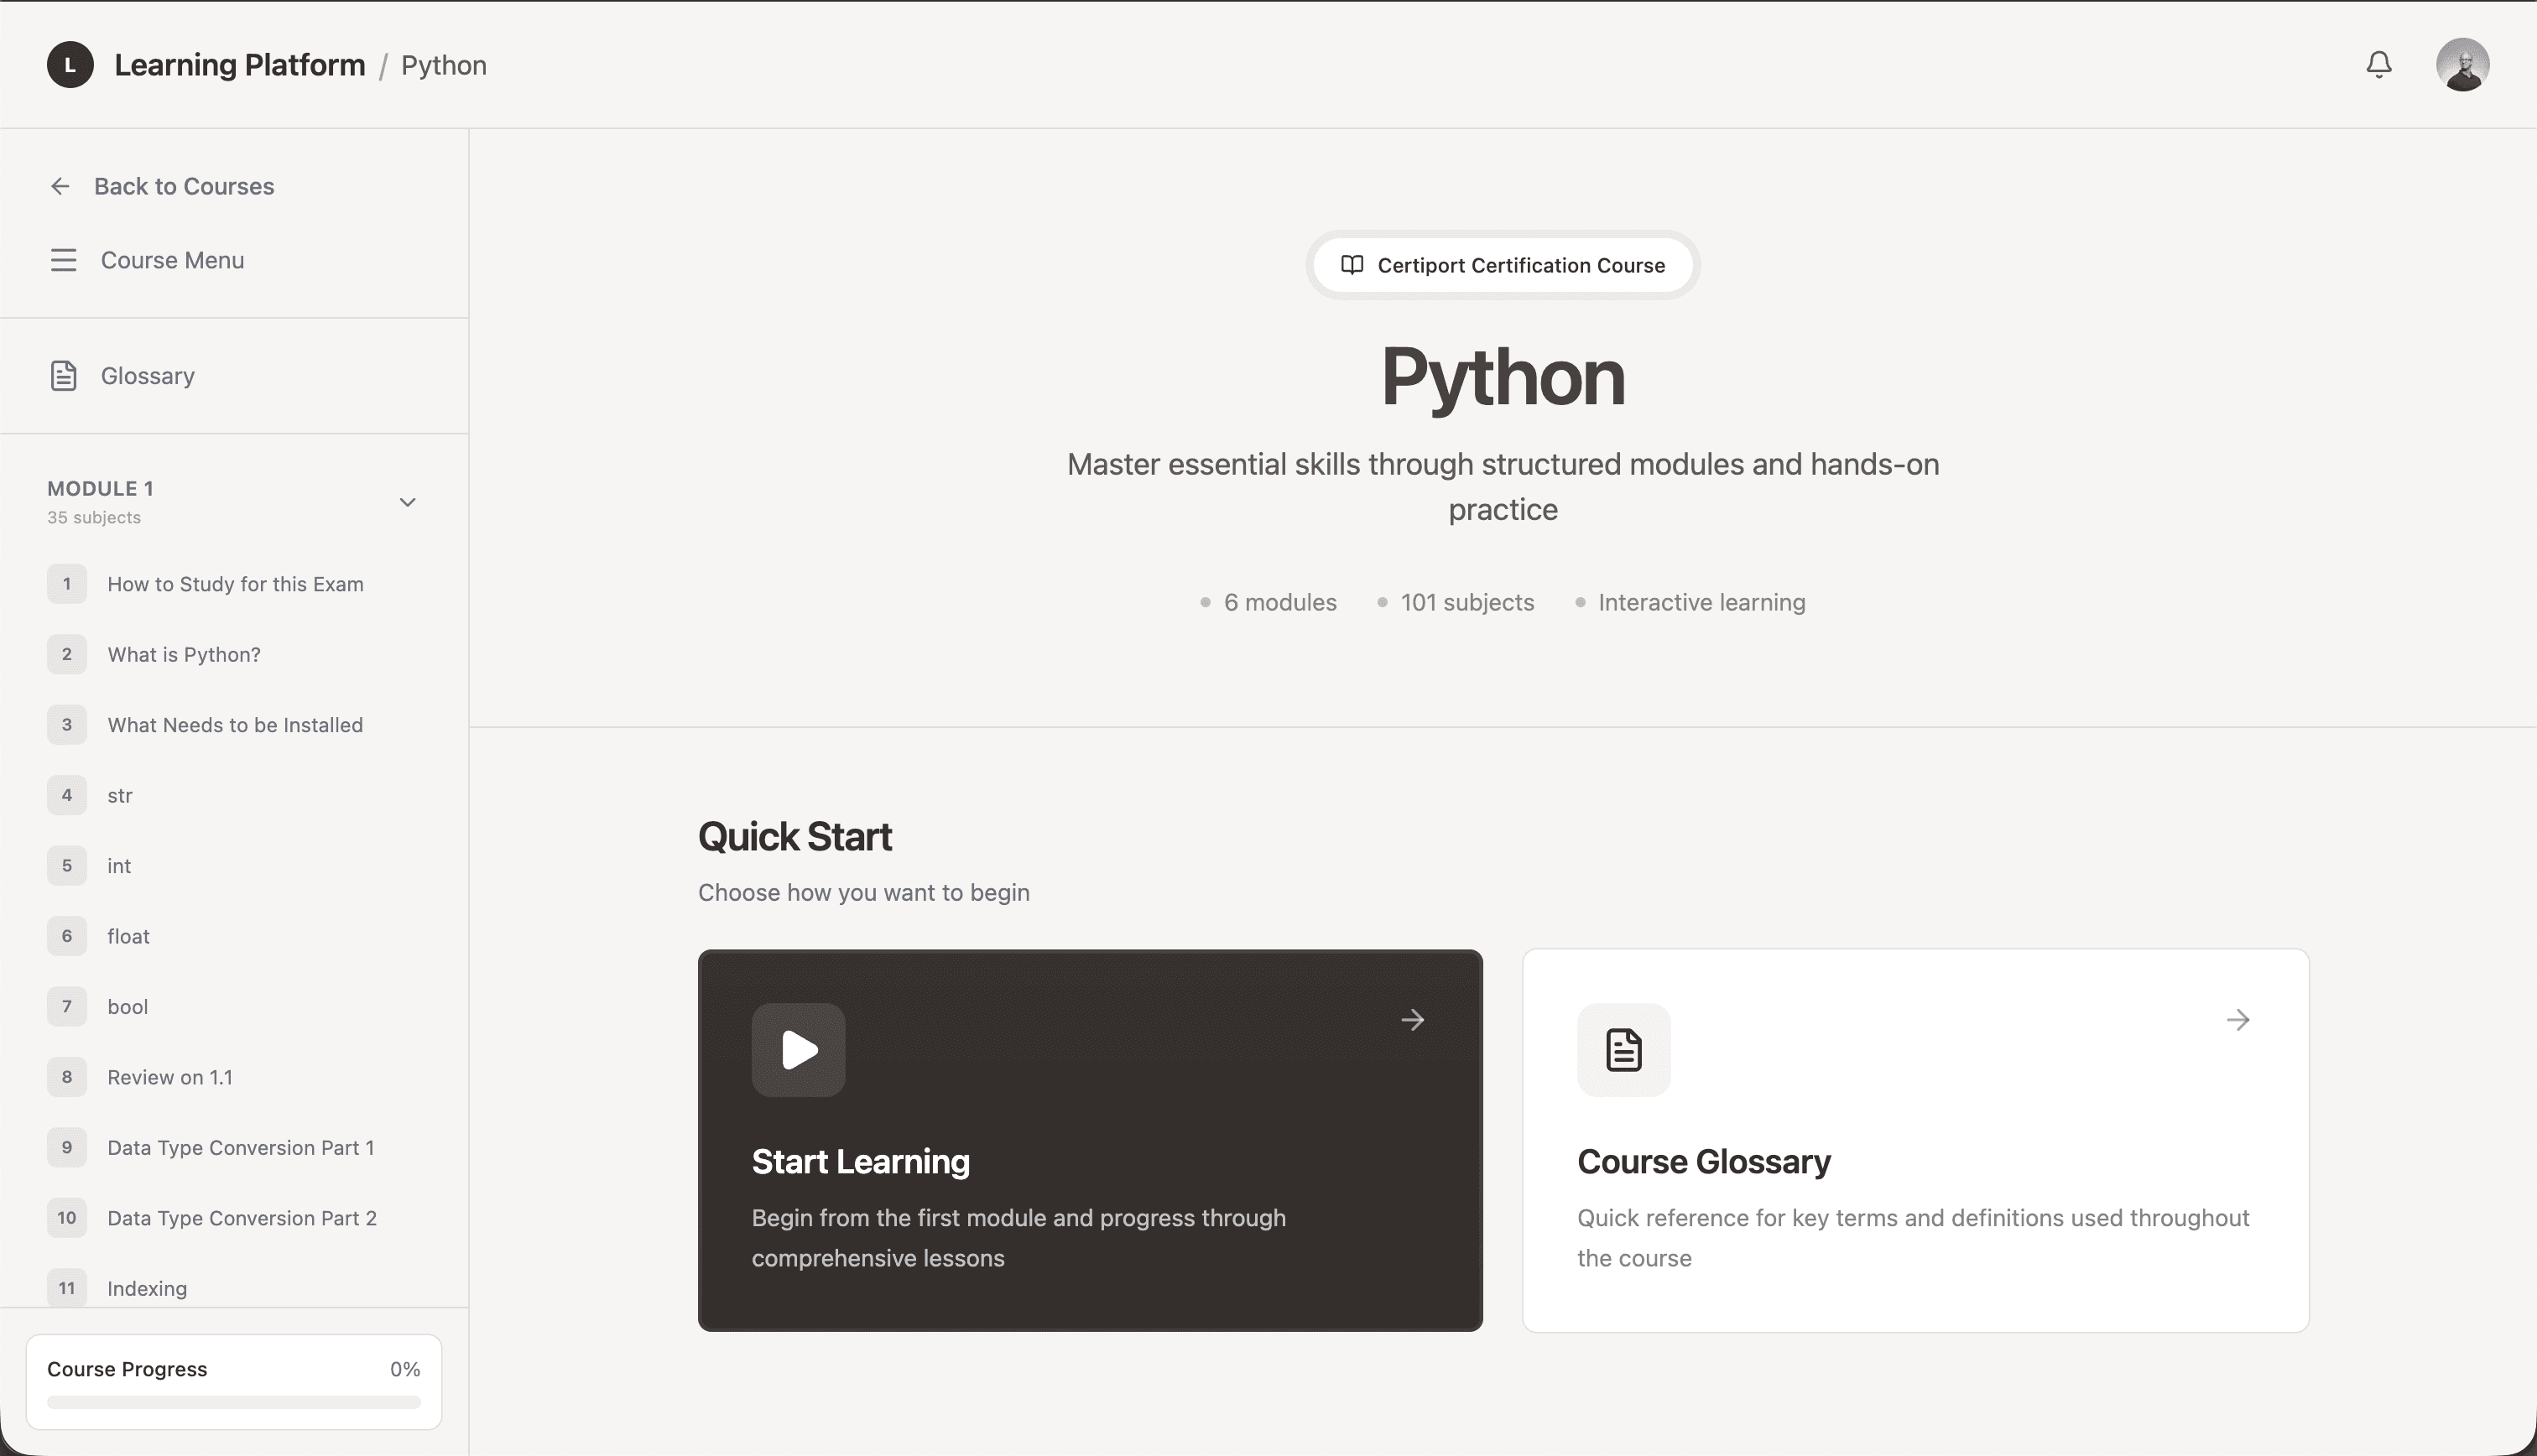Screen dimensions: 2537x1456
Task: Click the Learning Platform logo badge
Action: tap(69, 64)
